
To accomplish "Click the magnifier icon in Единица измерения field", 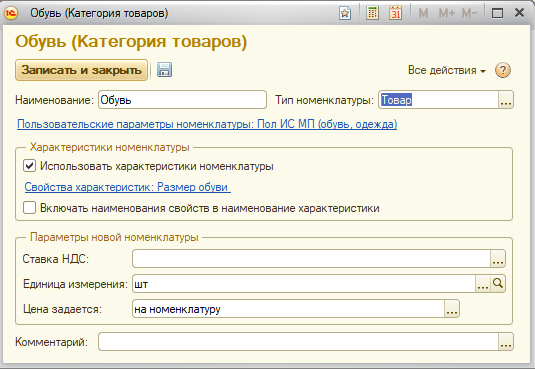I will click(498, 283).
